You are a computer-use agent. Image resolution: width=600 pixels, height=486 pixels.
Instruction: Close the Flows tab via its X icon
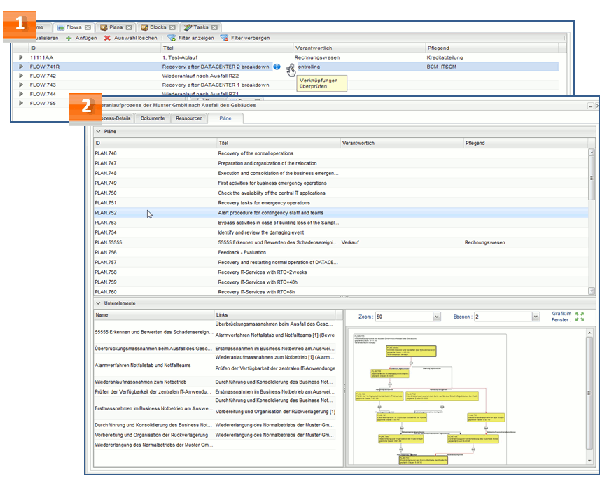tap(88, 28)
